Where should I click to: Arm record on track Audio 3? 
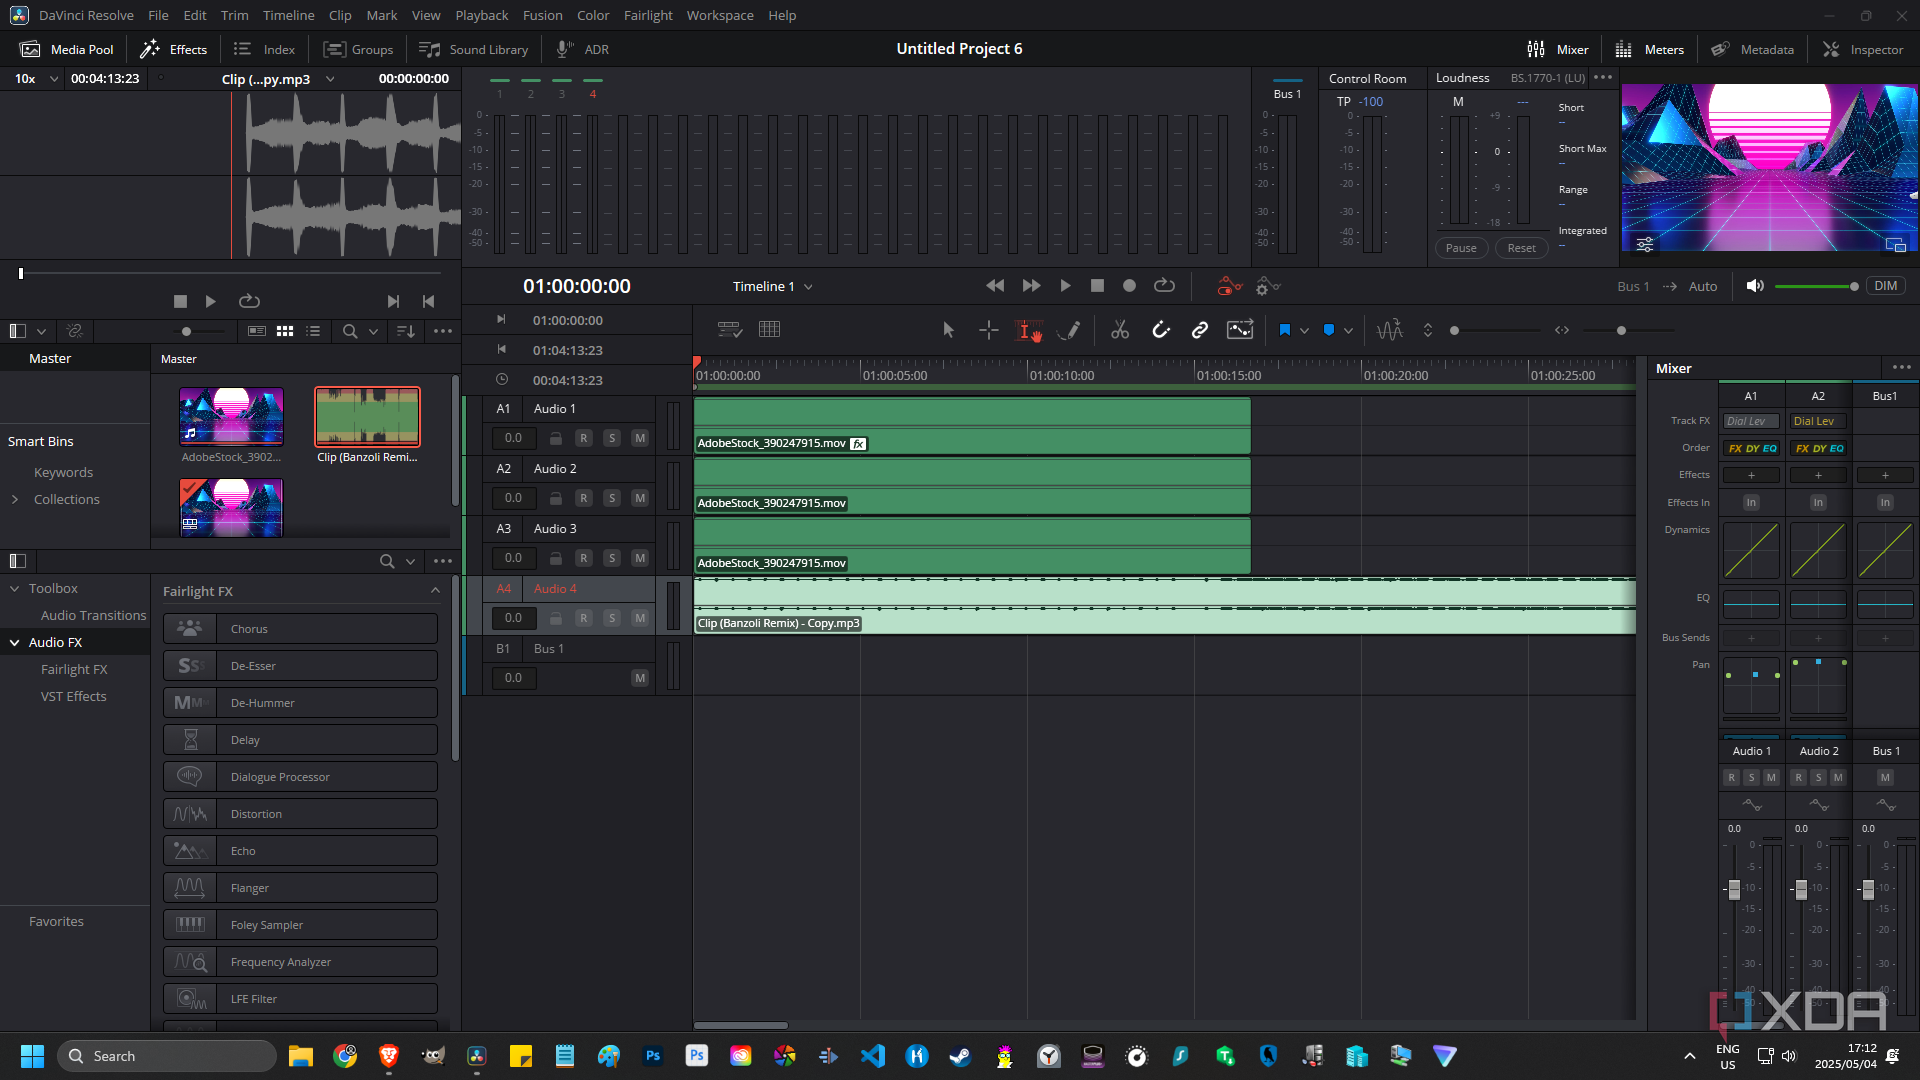584,558
